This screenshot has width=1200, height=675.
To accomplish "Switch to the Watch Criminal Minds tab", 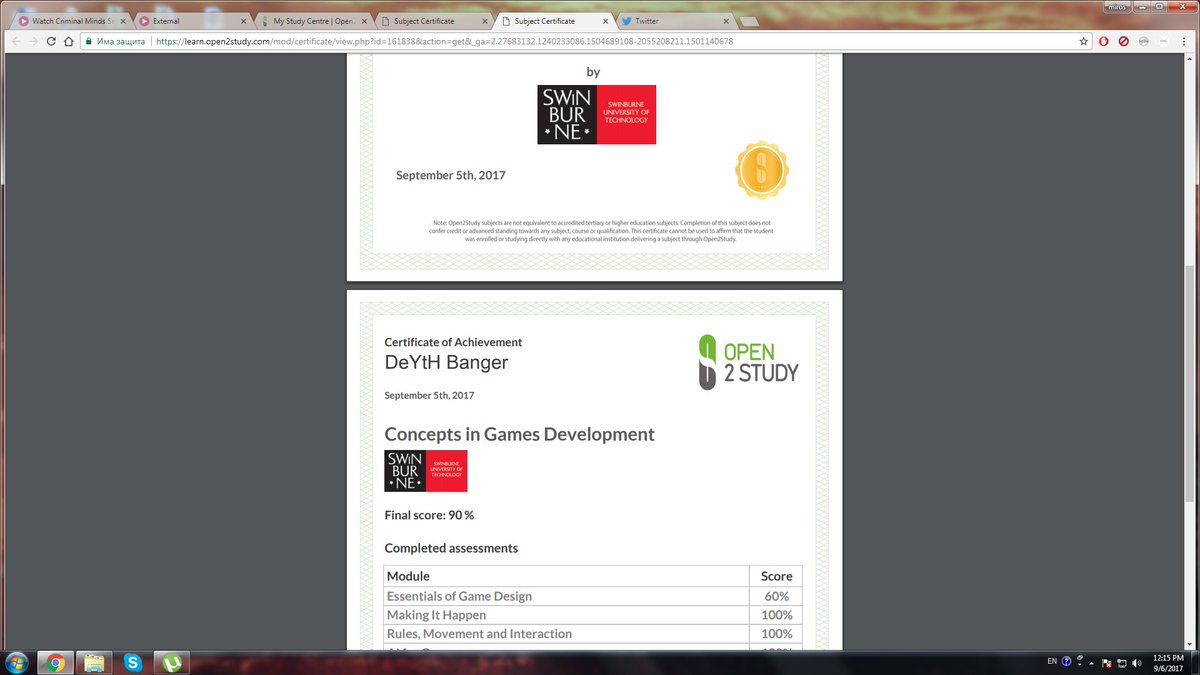I will (70, 20).
